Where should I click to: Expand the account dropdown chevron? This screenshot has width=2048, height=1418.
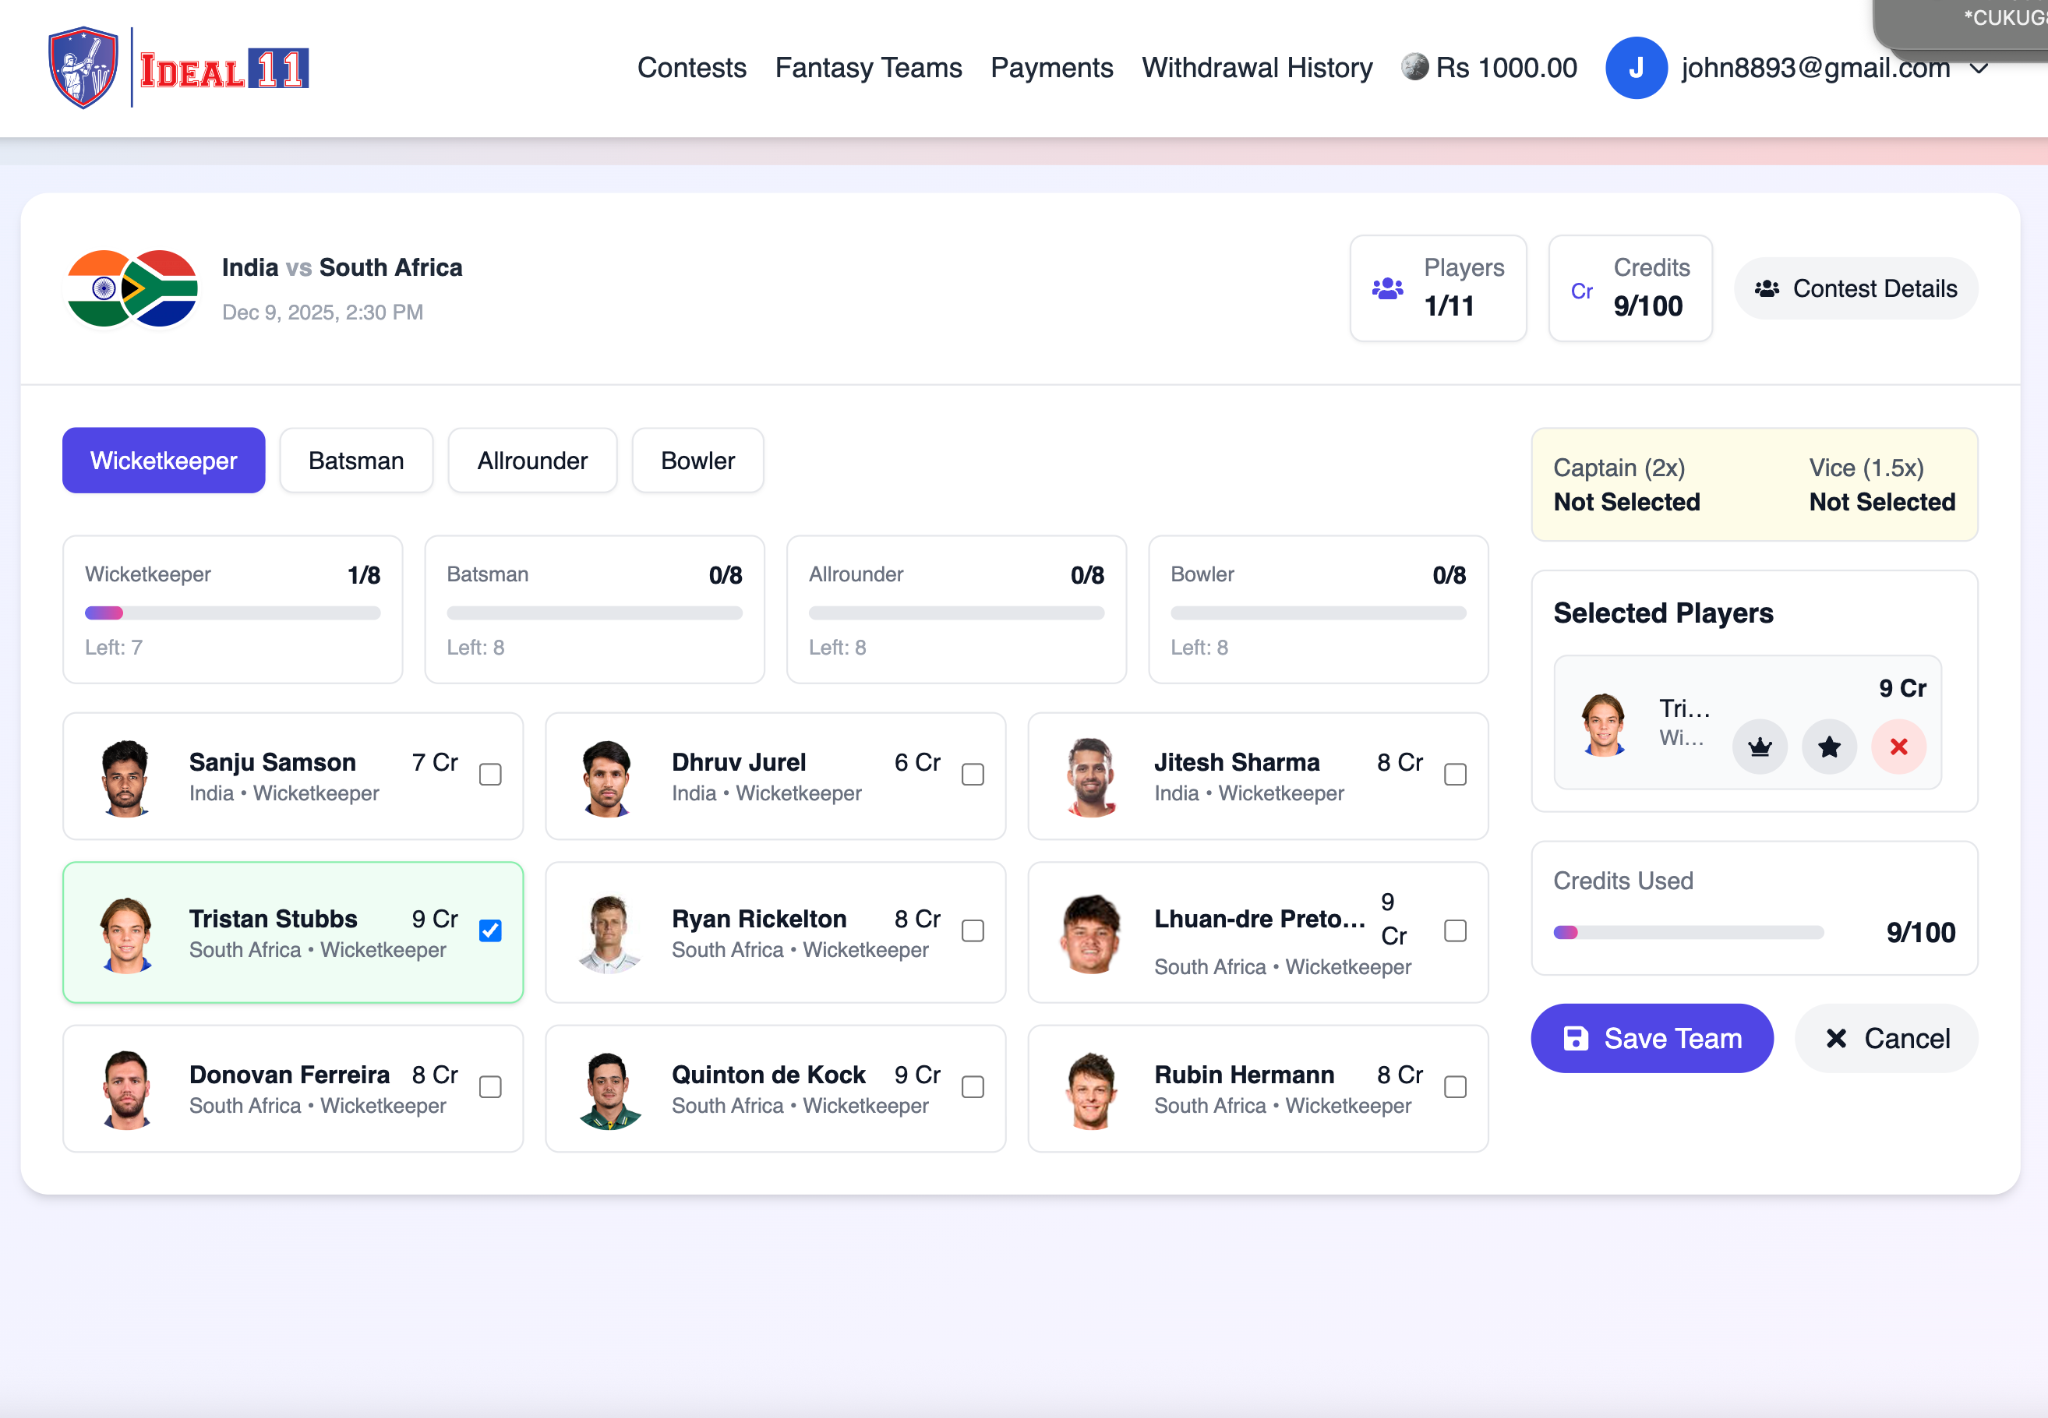tap(1978, 68)
